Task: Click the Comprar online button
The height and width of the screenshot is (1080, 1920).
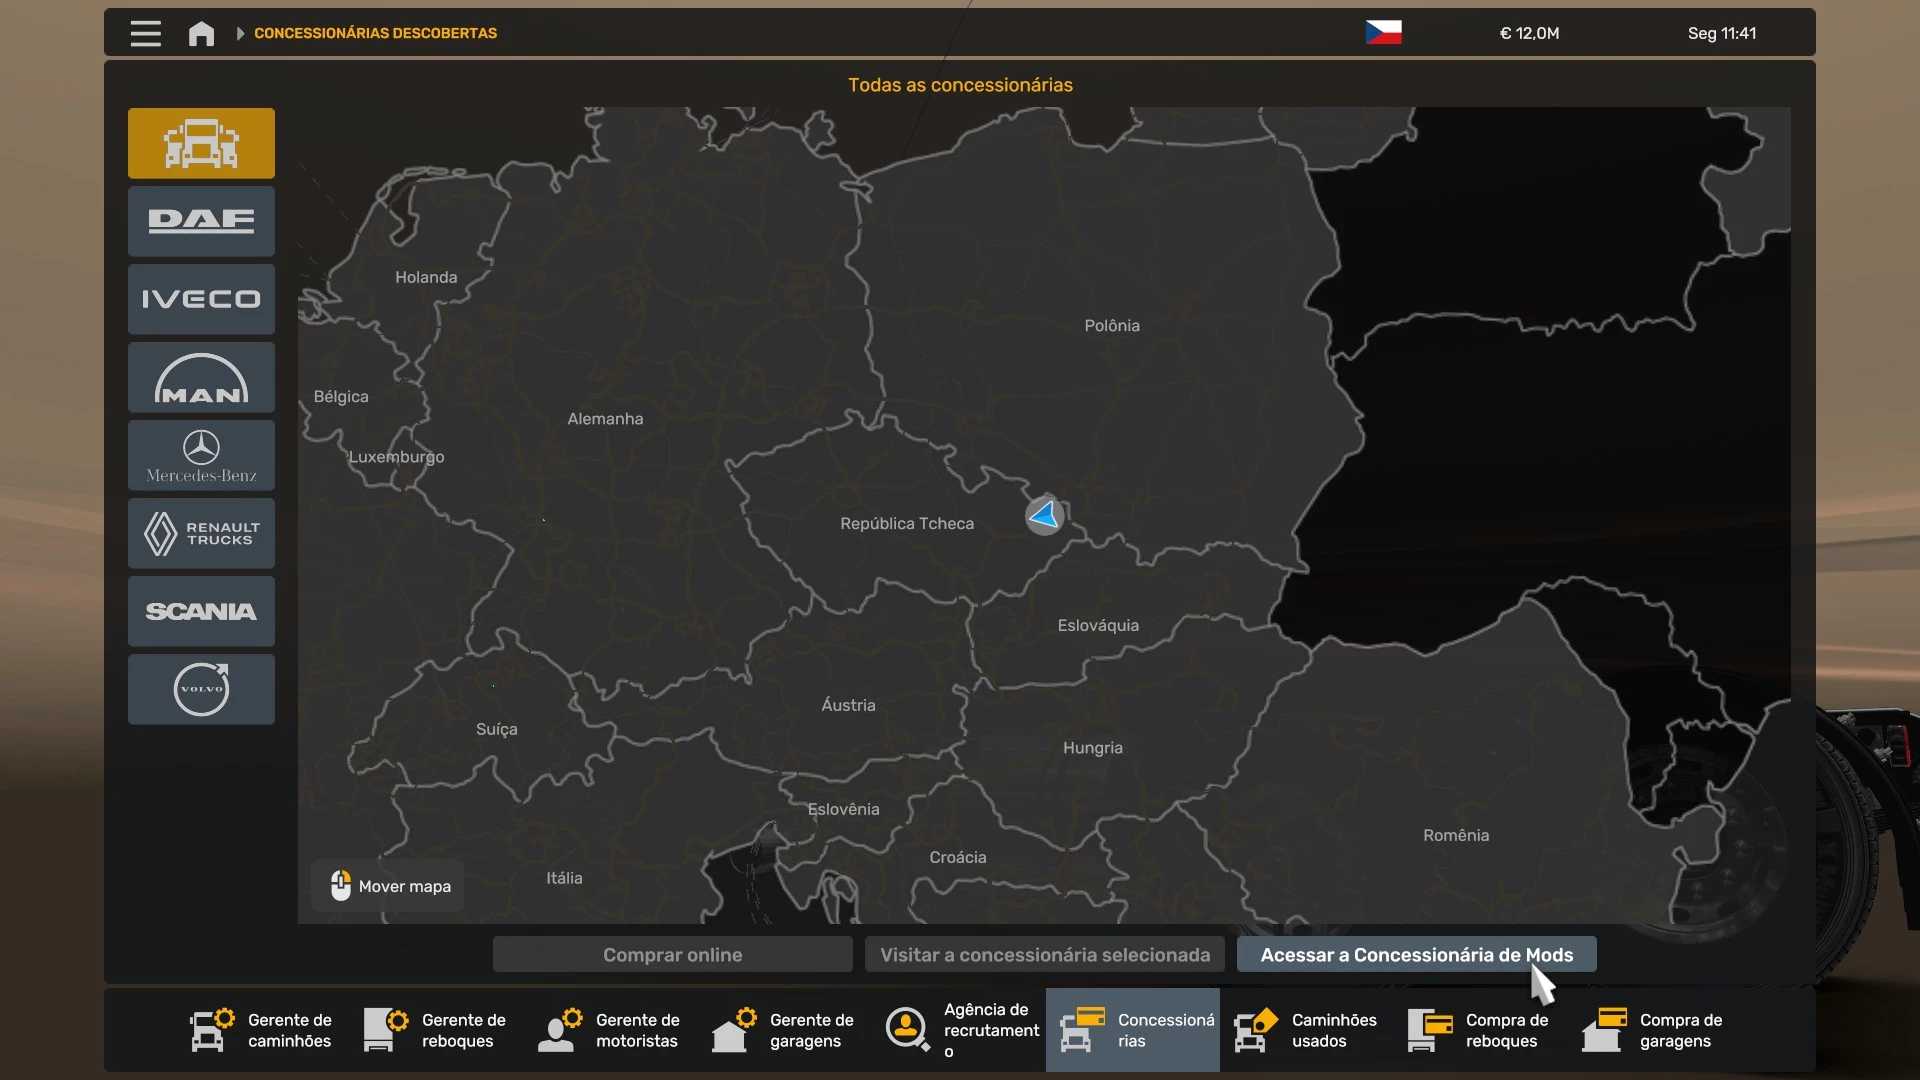Action: [672, 954]
